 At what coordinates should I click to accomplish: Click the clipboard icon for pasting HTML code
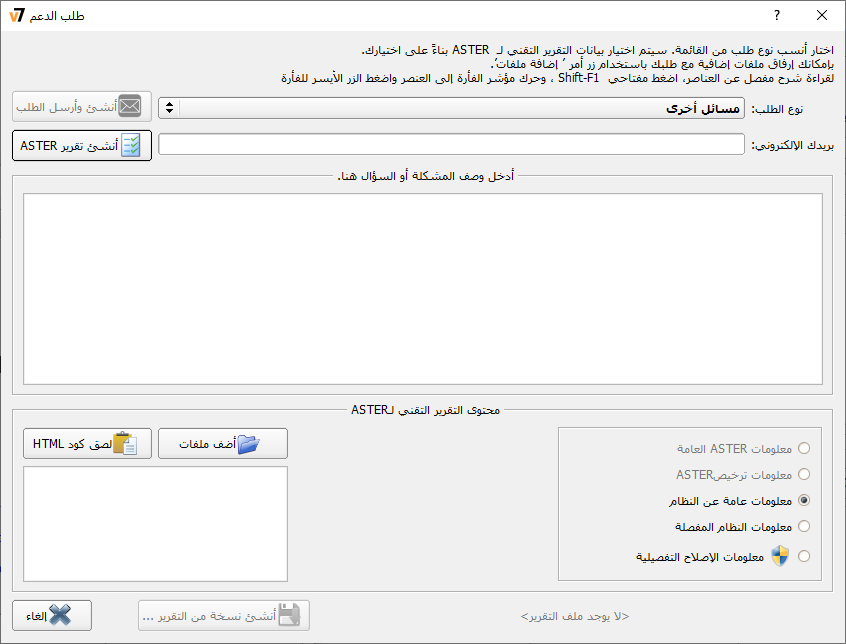125,444
